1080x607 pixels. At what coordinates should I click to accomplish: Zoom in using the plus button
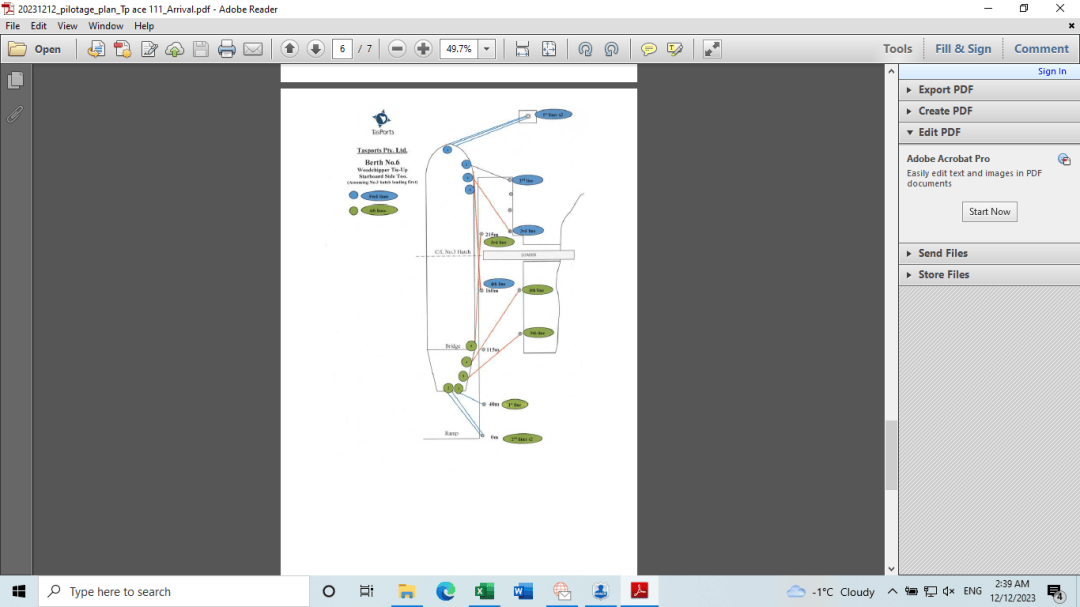(x=423, y=49)
